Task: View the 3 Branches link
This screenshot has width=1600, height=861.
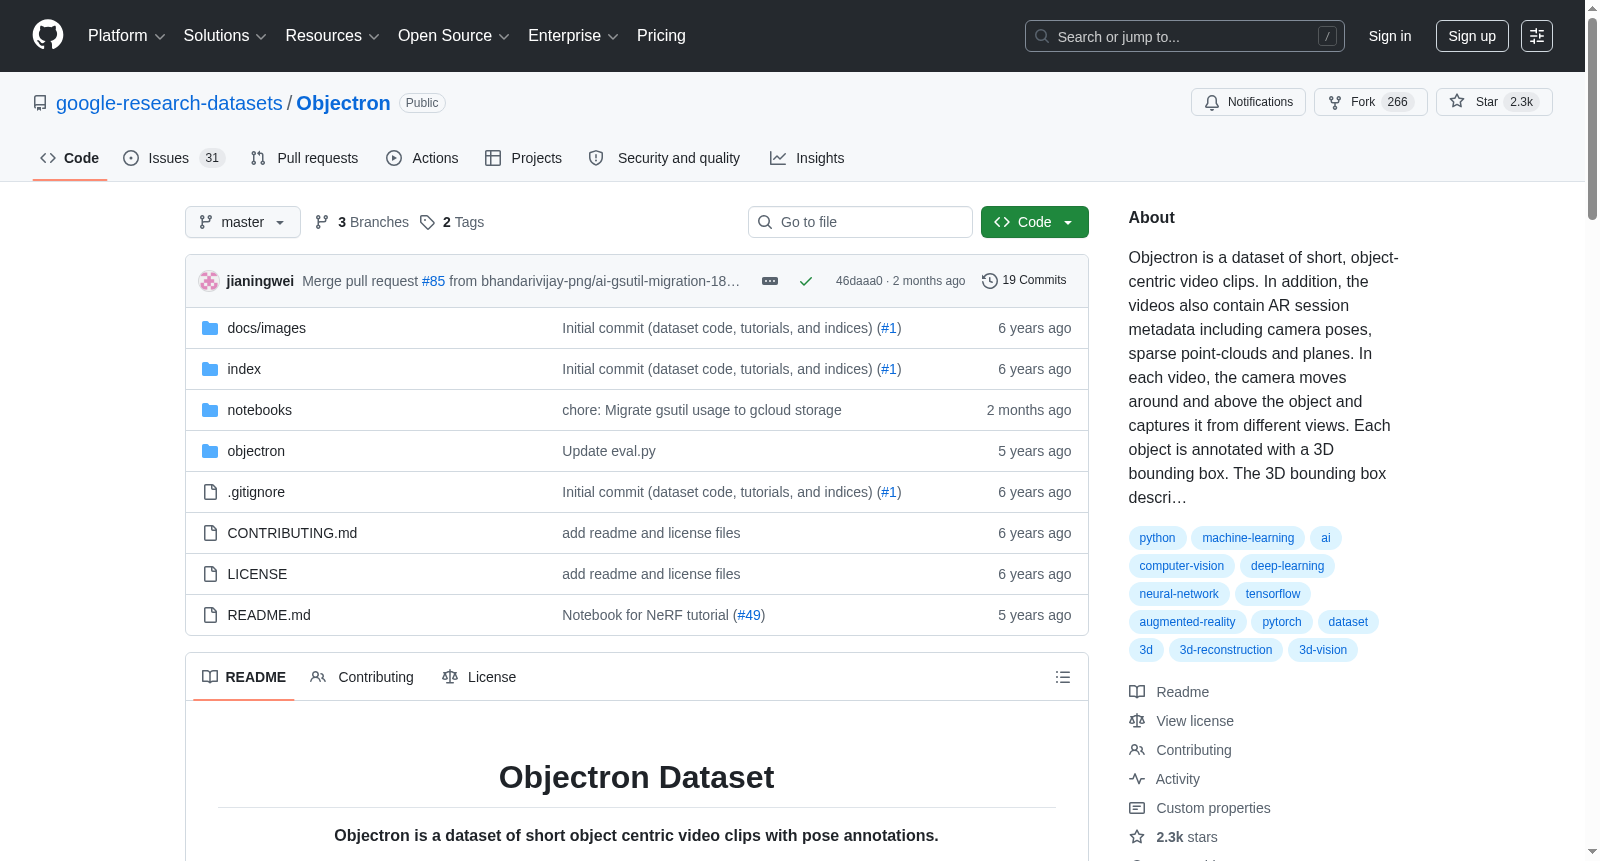Action: coord(362,222)
